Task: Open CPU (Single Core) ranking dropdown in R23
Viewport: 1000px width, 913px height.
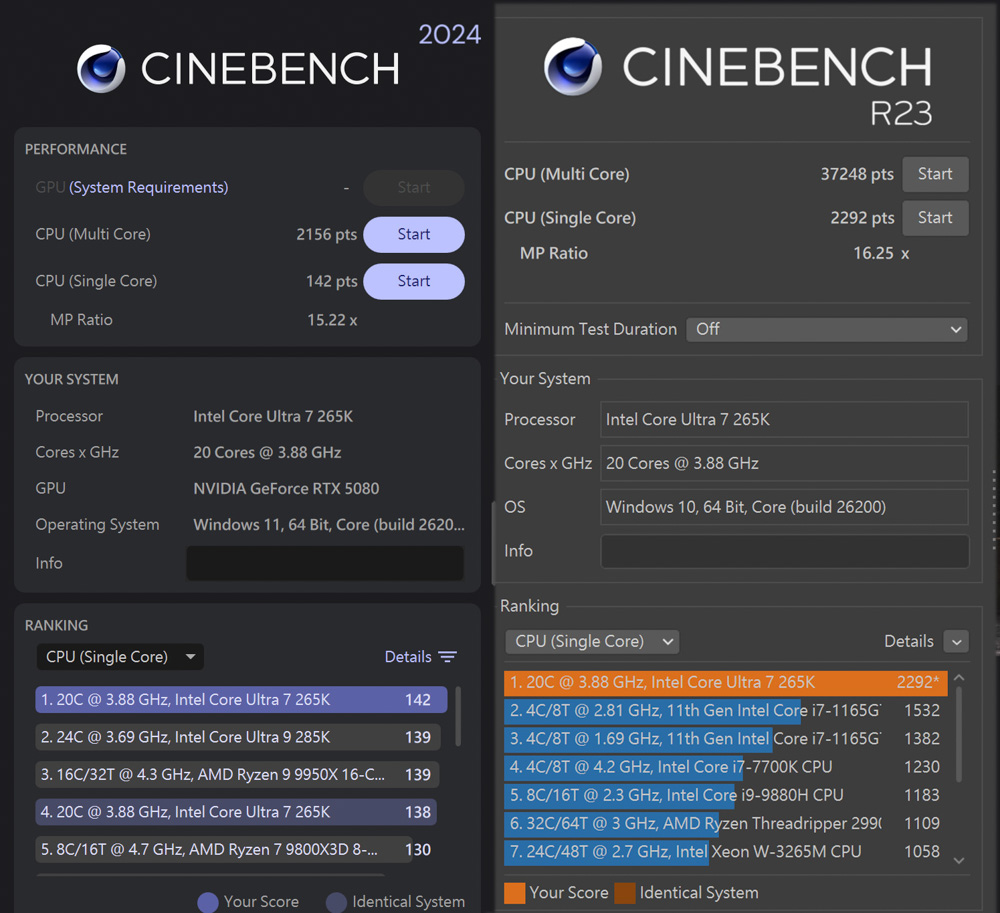Action: (x=592, y=641)
